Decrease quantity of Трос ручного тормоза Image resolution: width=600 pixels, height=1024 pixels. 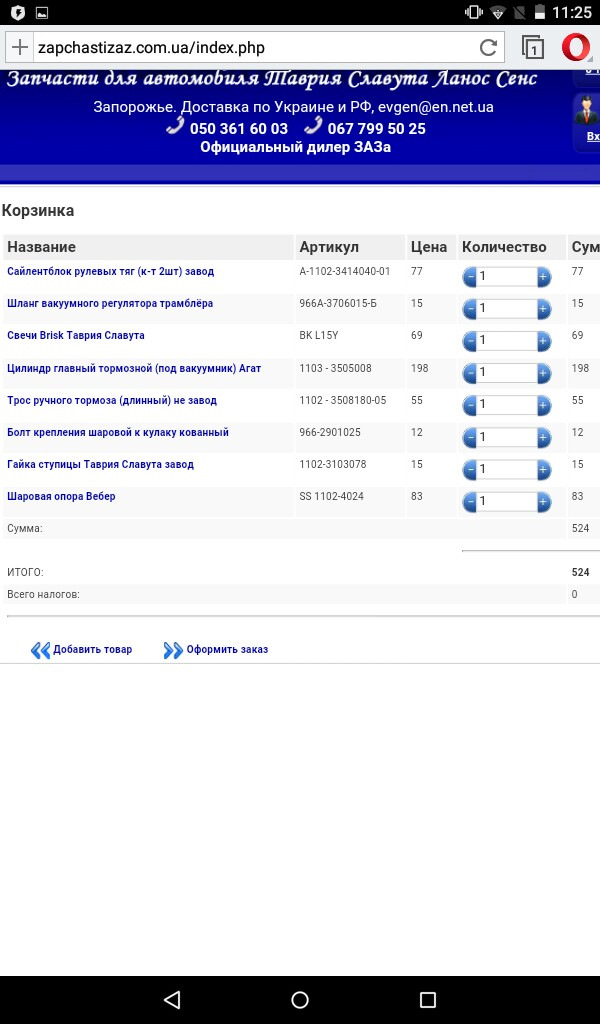click(x=469, y=406)
